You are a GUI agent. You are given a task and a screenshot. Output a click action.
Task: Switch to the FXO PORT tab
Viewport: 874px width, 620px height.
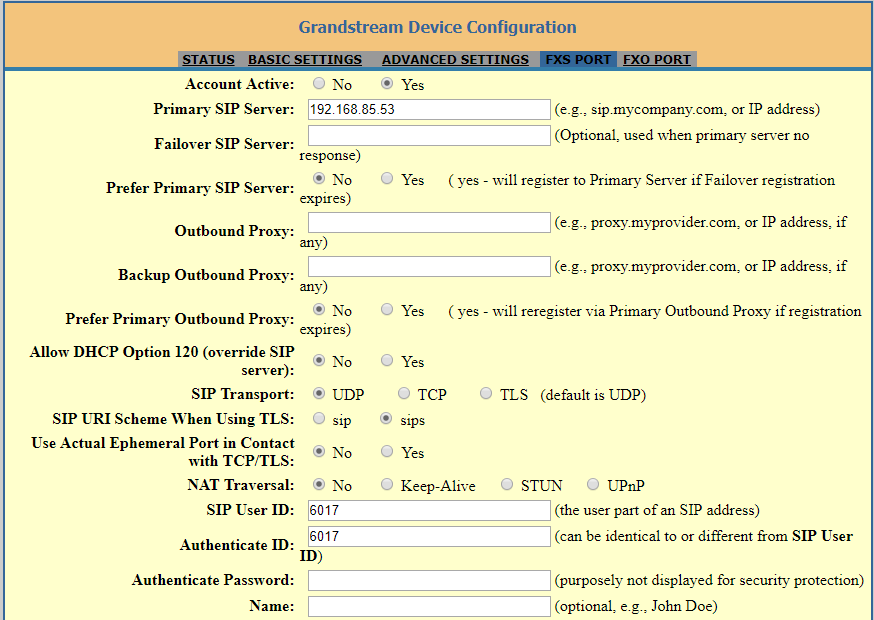pyautogui.click(x=657, y=60)
